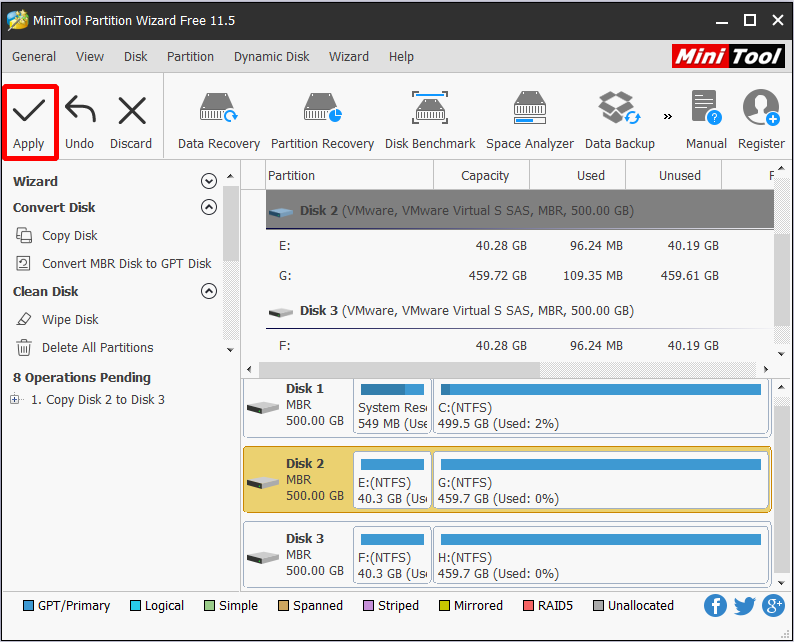Viewport: 794px width, 642px height.
Task: Choose Copy Disk in the sidebar
Action: click(x=57, y=235)
